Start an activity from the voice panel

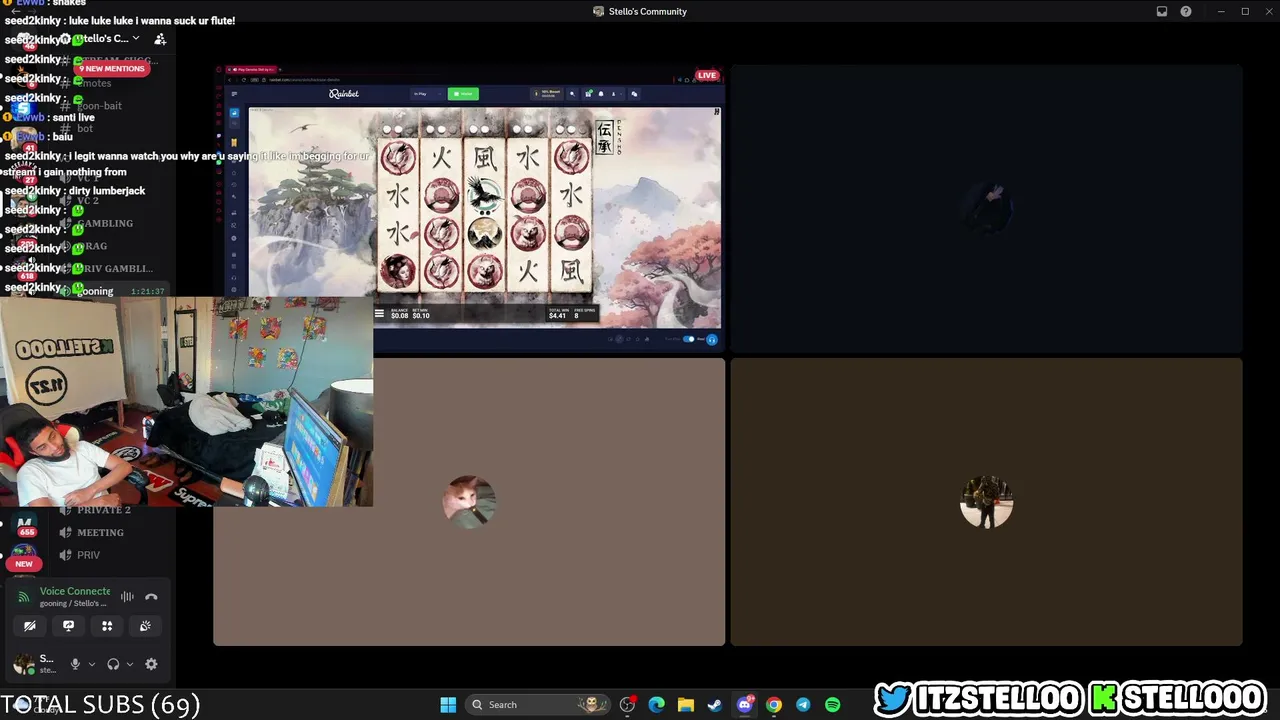(x=107, y=626)
